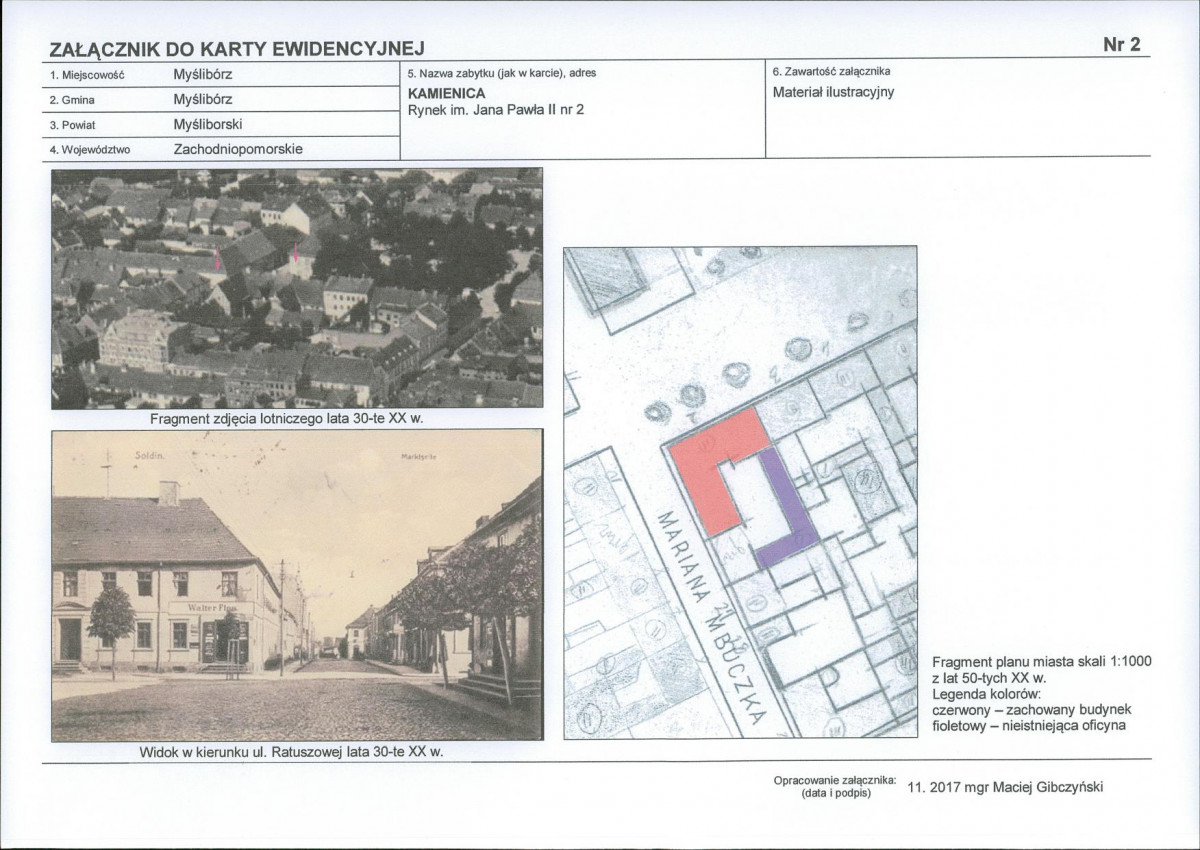Click the address Rynek im. Jana Pawła II nr 2

(496, 110)
